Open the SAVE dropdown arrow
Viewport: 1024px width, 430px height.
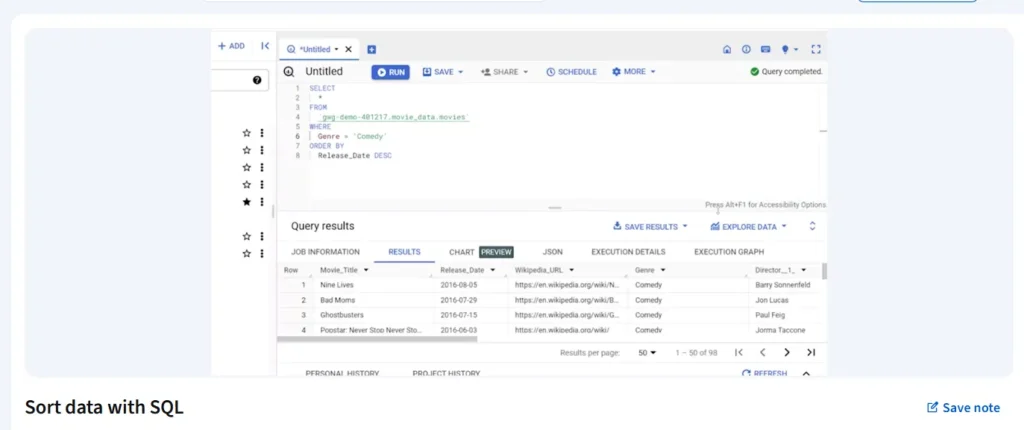point(460,72)
